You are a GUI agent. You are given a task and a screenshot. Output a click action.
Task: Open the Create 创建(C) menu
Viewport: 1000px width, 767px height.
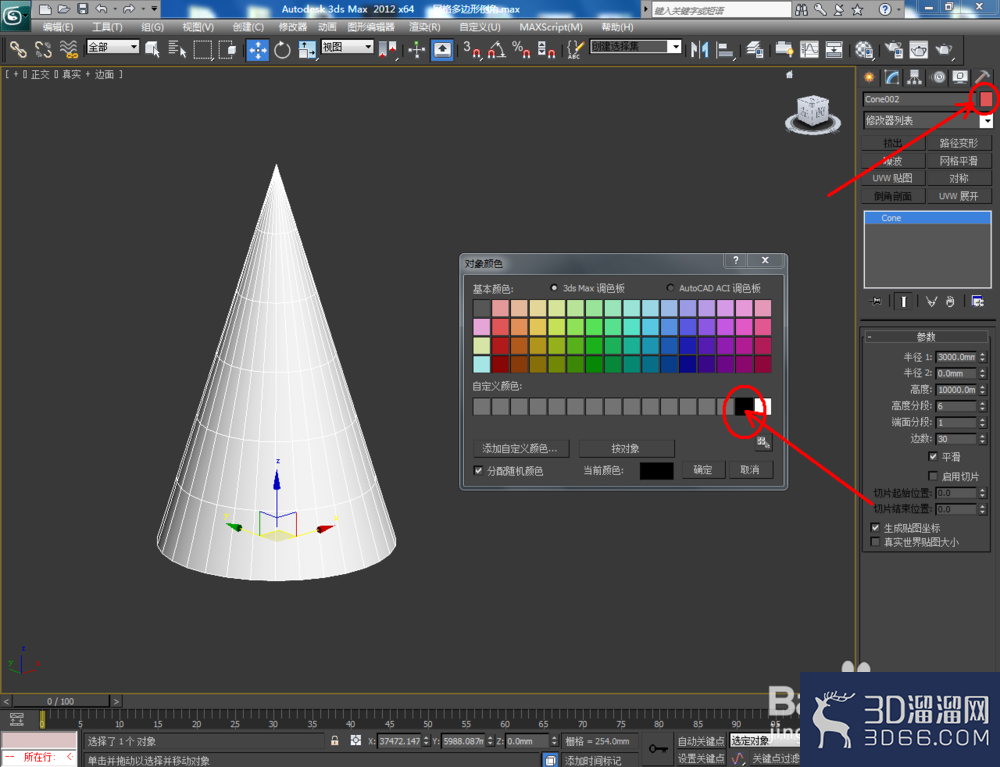[248, 27]
